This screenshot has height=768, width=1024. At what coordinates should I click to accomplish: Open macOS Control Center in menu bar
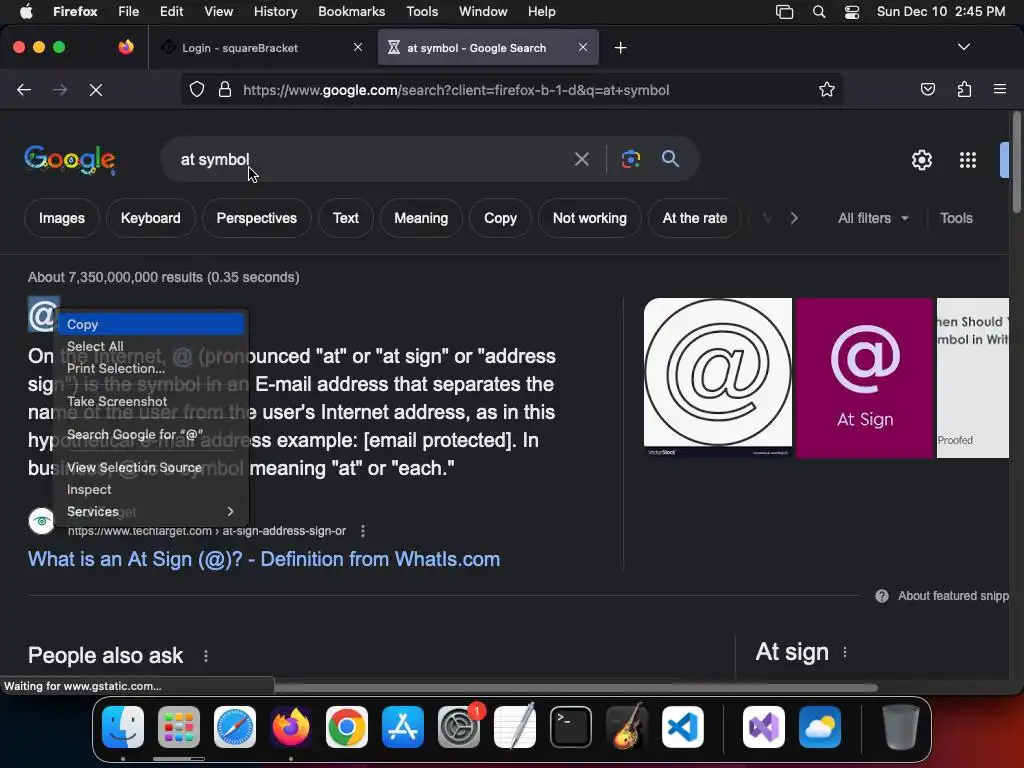(852, 12)
